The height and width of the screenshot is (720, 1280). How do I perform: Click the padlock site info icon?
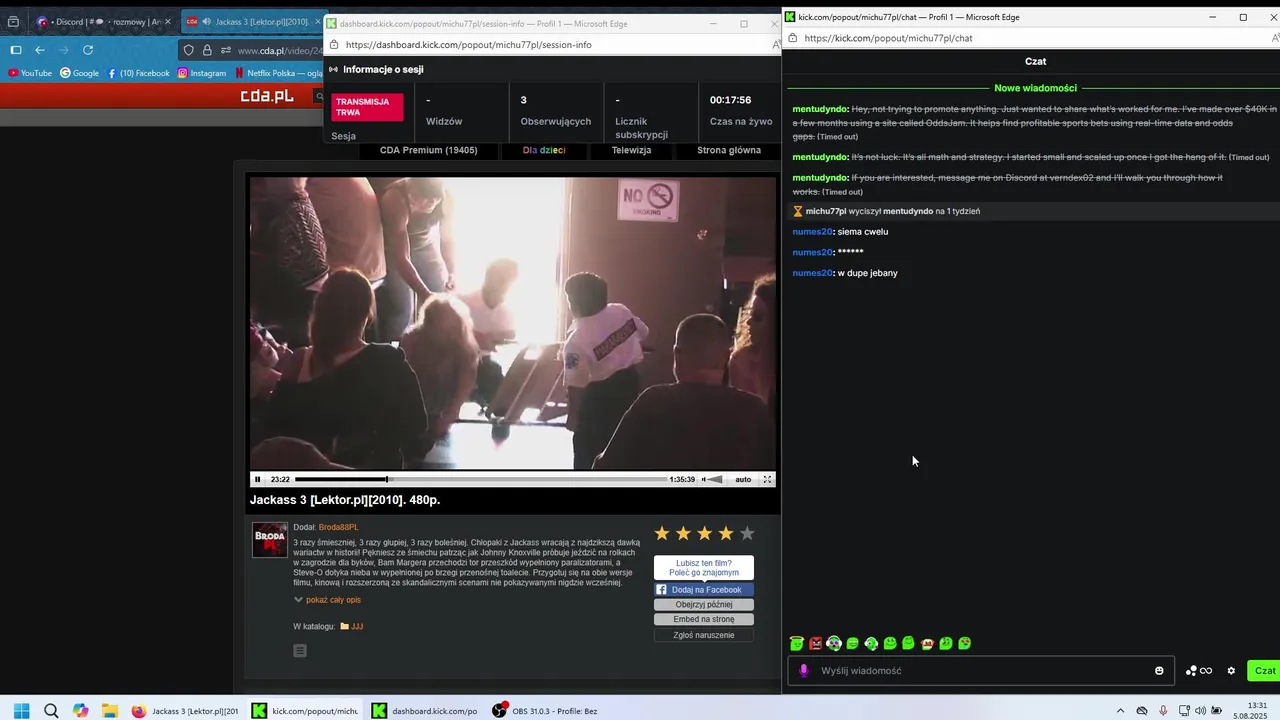click(x=207, y=50)
